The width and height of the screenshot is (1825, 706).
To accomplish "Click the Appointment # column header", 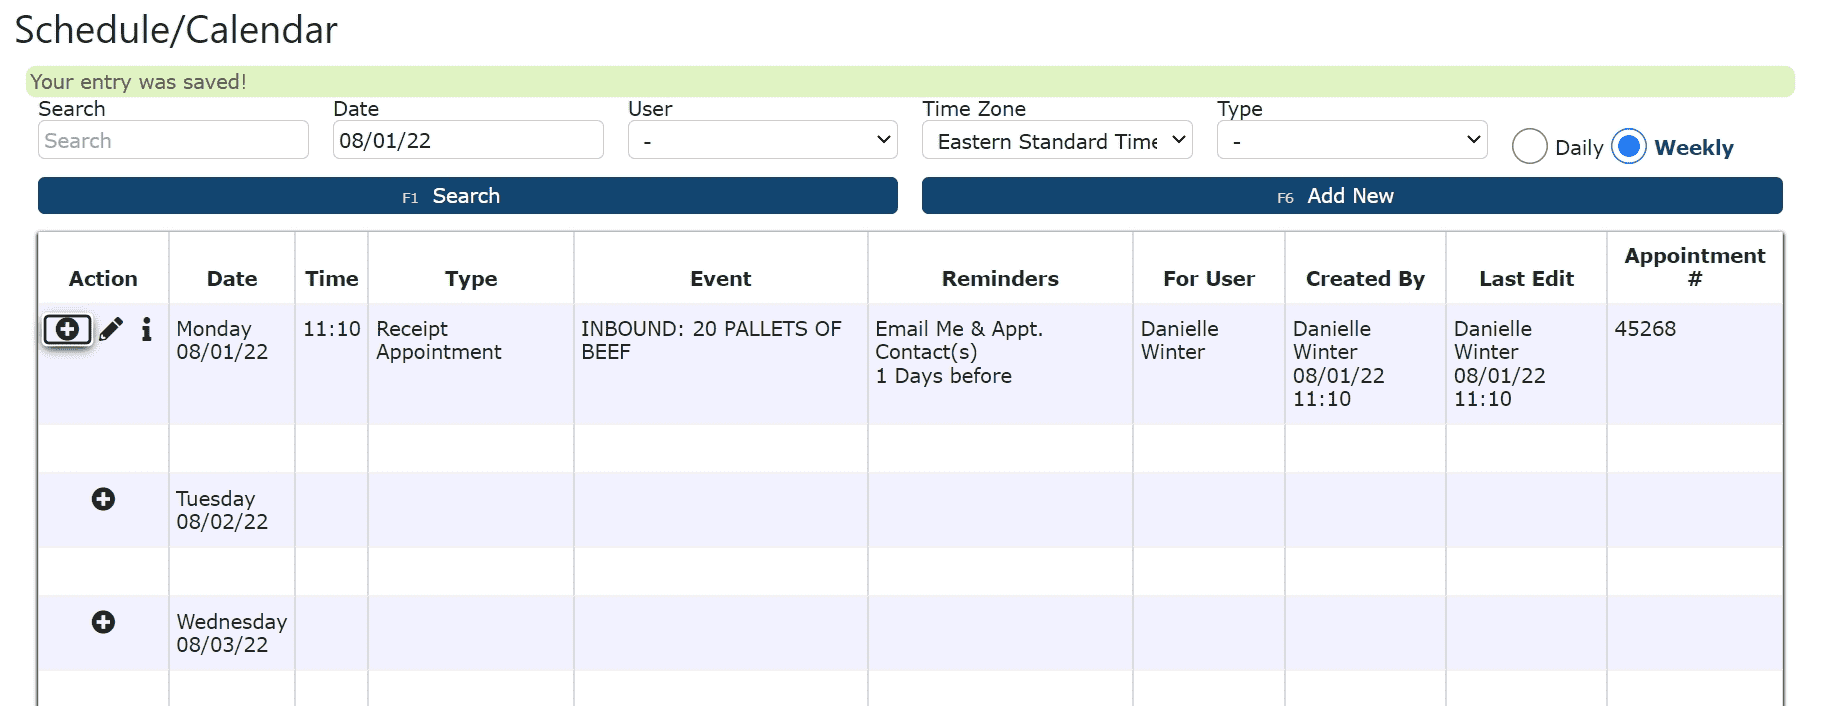I will pos(1694,267).
